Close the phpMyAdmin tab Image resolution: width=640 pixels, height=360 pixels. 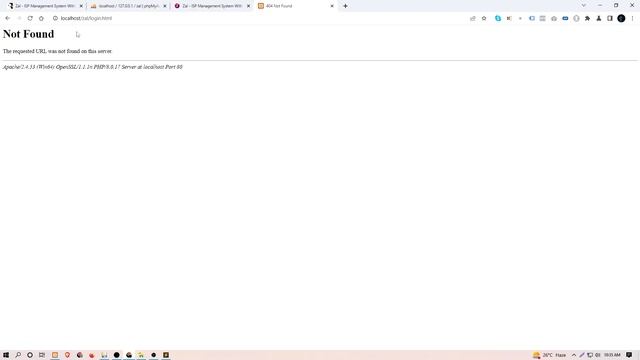(x=165, y=6)
